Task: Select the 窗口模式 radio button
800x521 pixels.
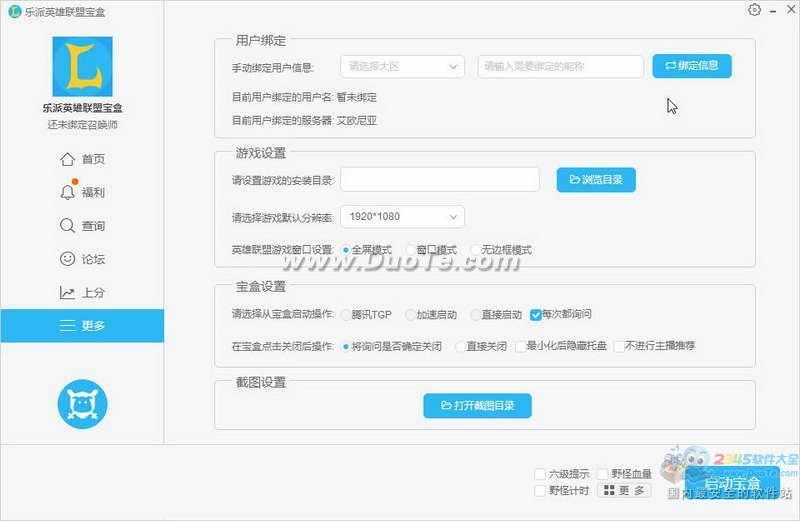Action: [410, 249]
